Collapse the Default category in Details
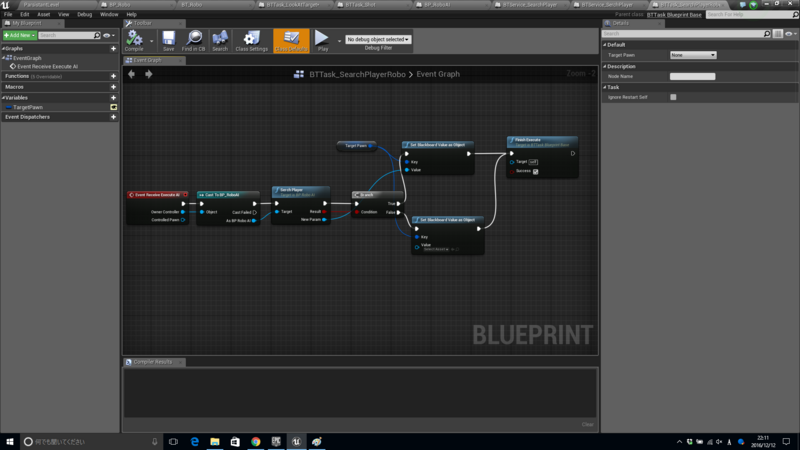The image size is (800, 450). [605, 45]
